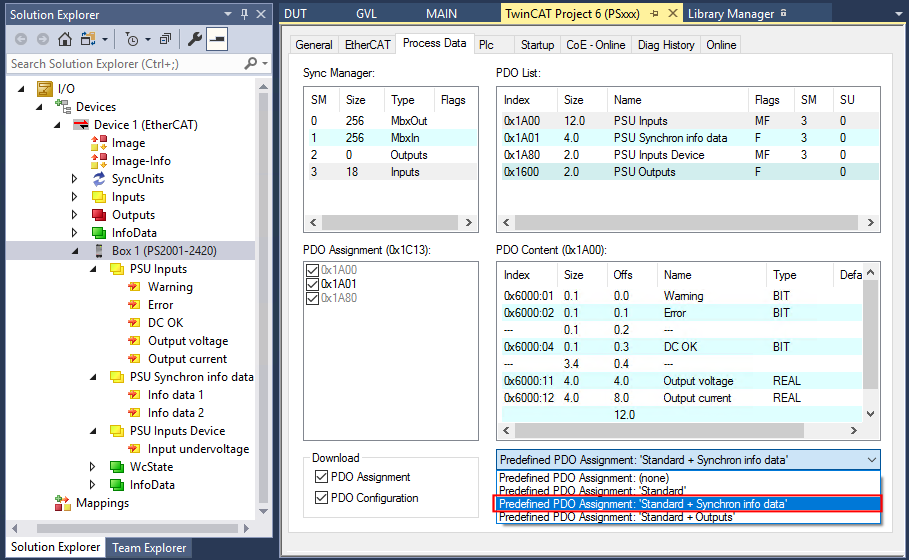Select the 0x1600 PSU Outputs PDO row
The width and height of the screenshot is (909, 560).
pyautogui.click(x=690, y=172)
